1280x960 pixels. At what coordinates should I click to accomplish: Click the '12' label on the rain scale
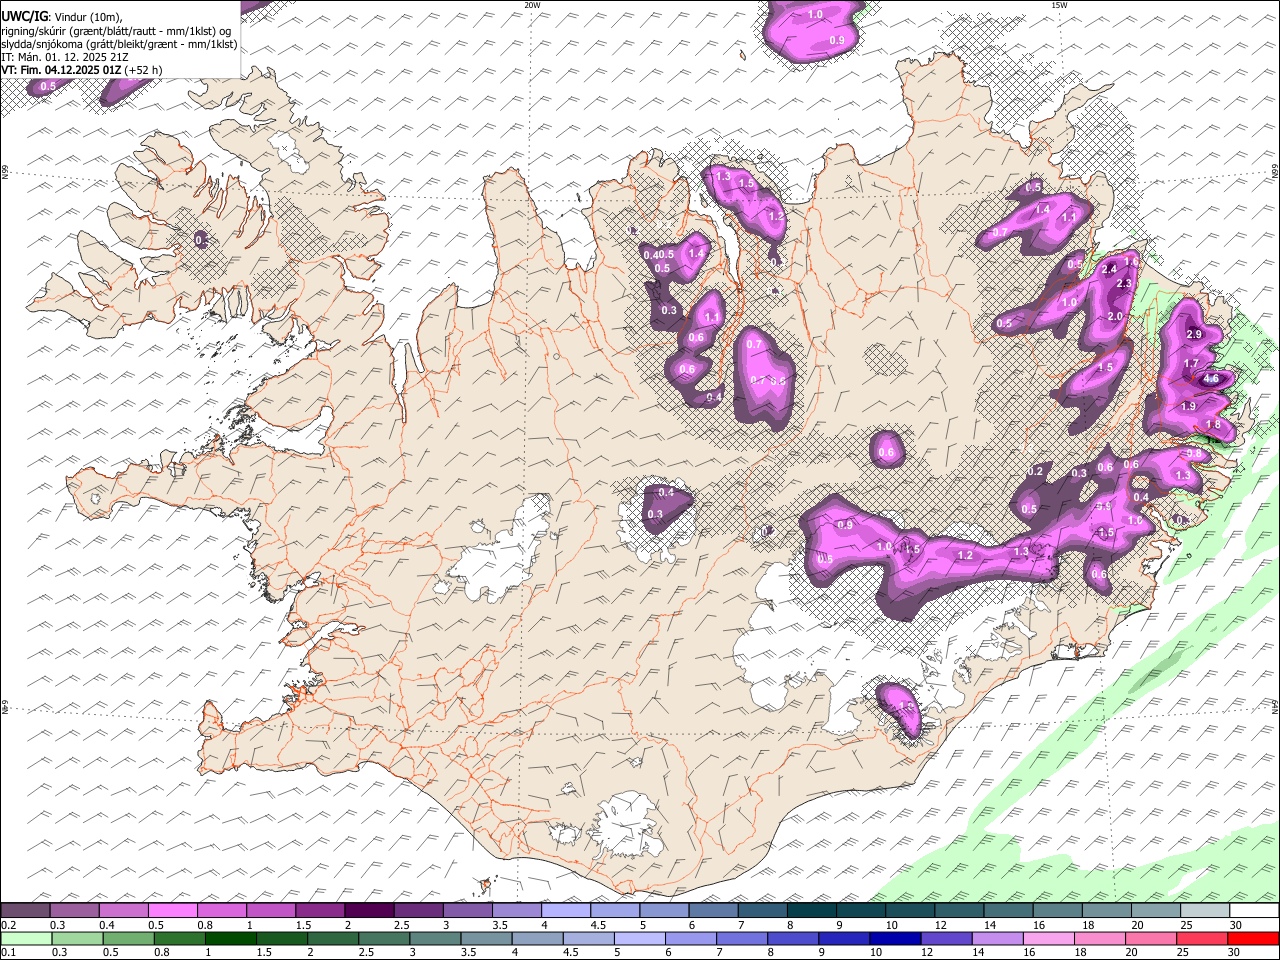927,953
